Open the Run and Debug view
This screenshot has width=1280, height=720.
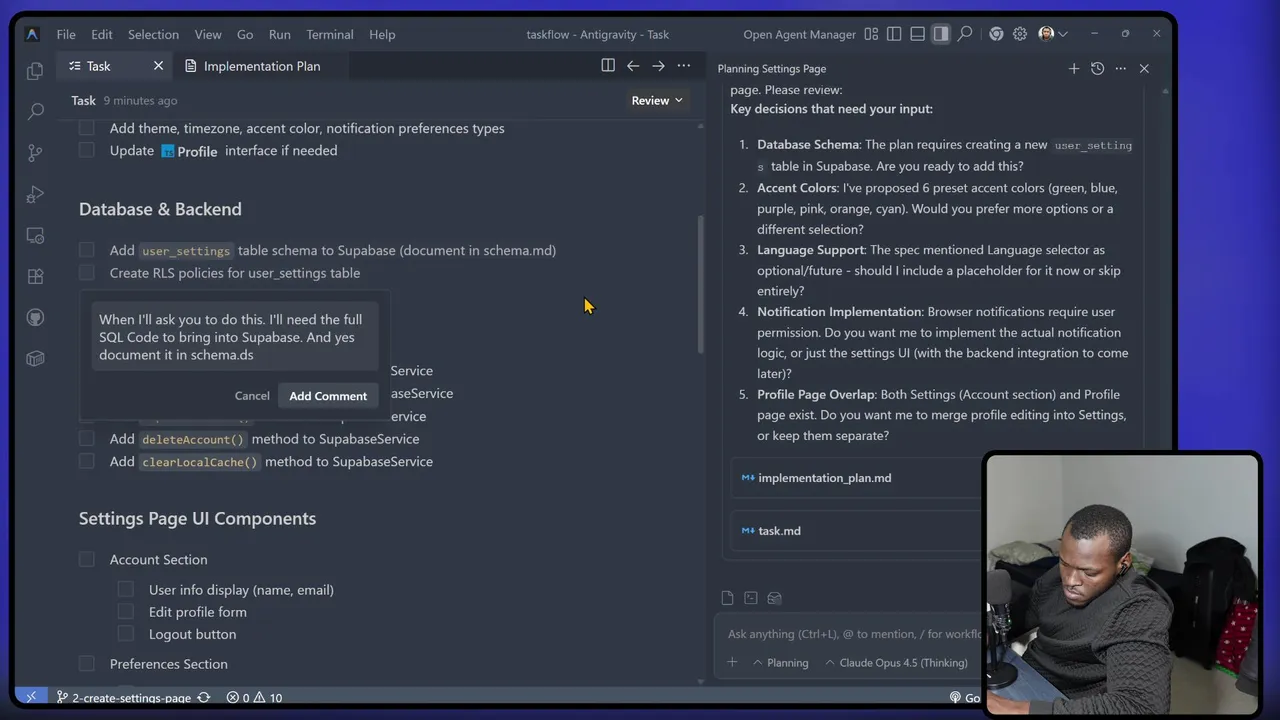[35, 194]
